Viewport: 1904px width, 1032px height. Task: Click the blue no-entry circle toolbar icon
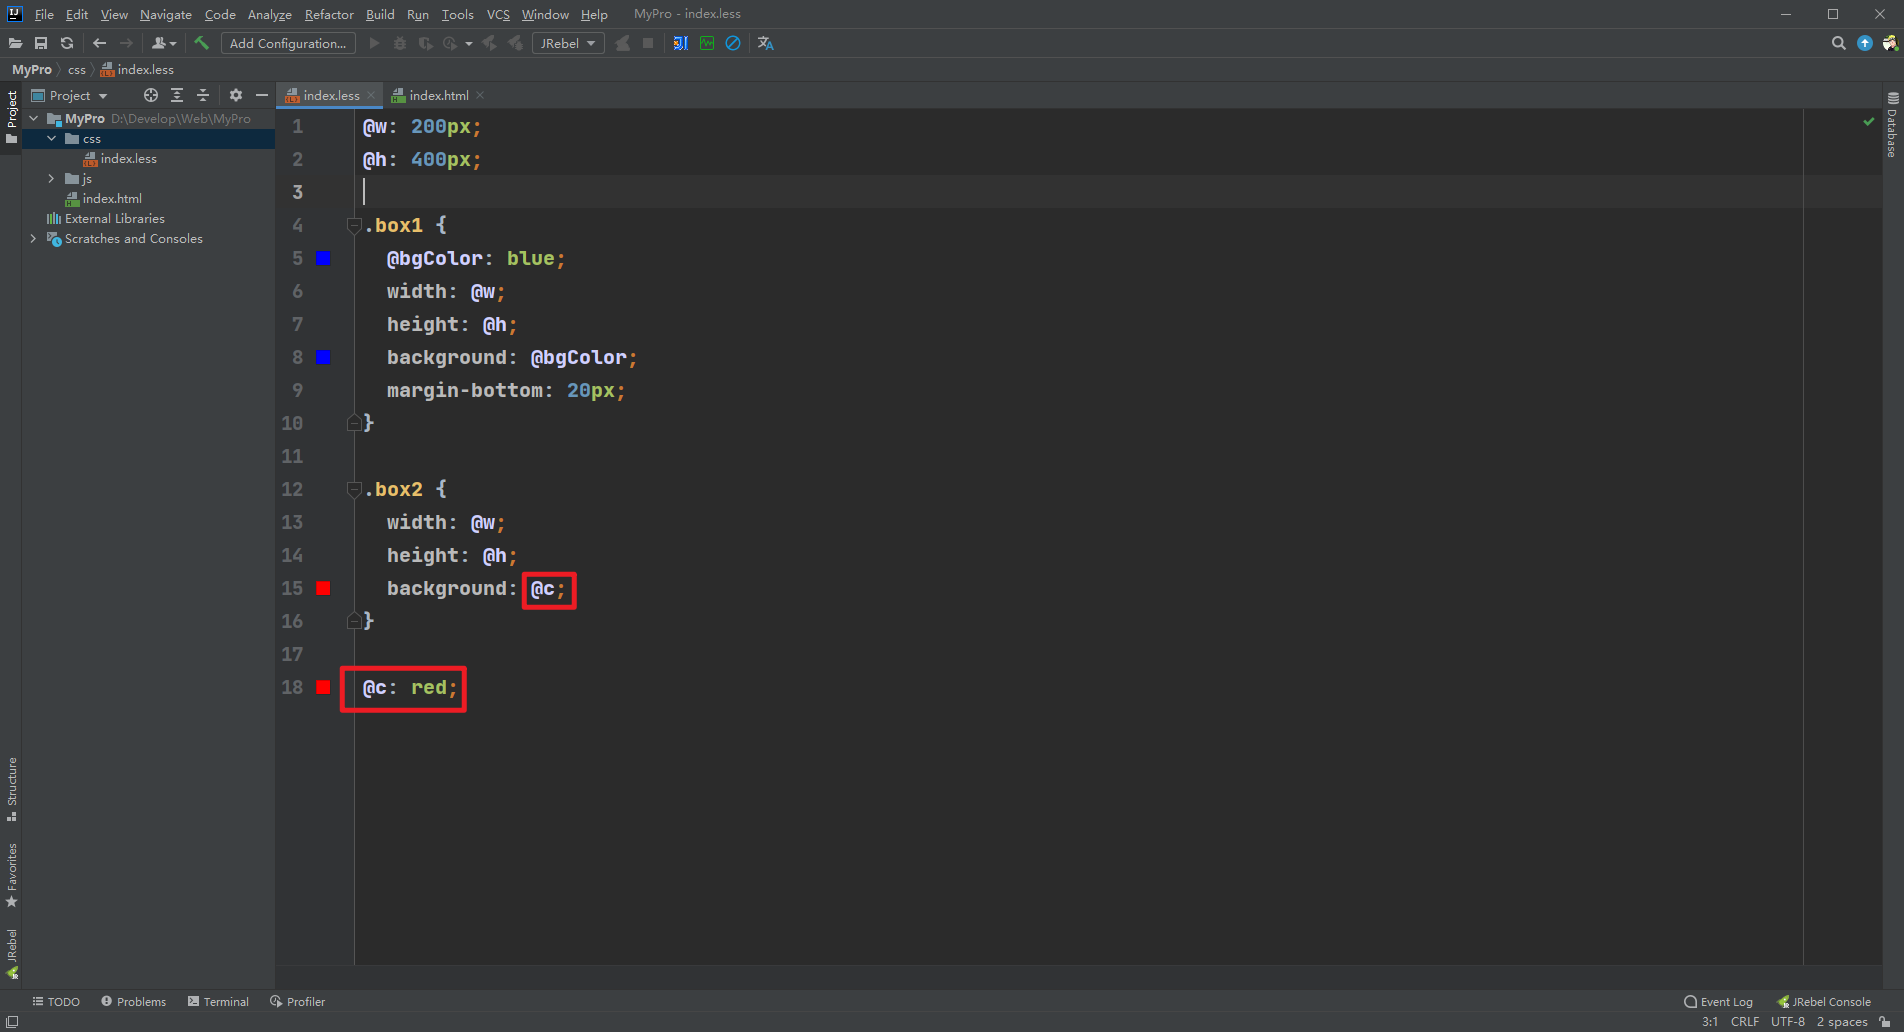point(733,43)
